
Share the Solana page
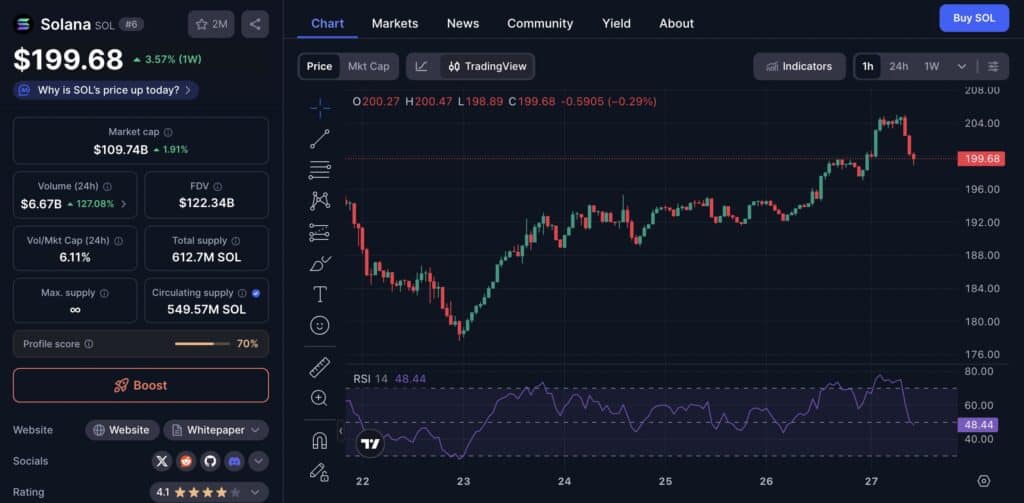click(x=255, y=24)
